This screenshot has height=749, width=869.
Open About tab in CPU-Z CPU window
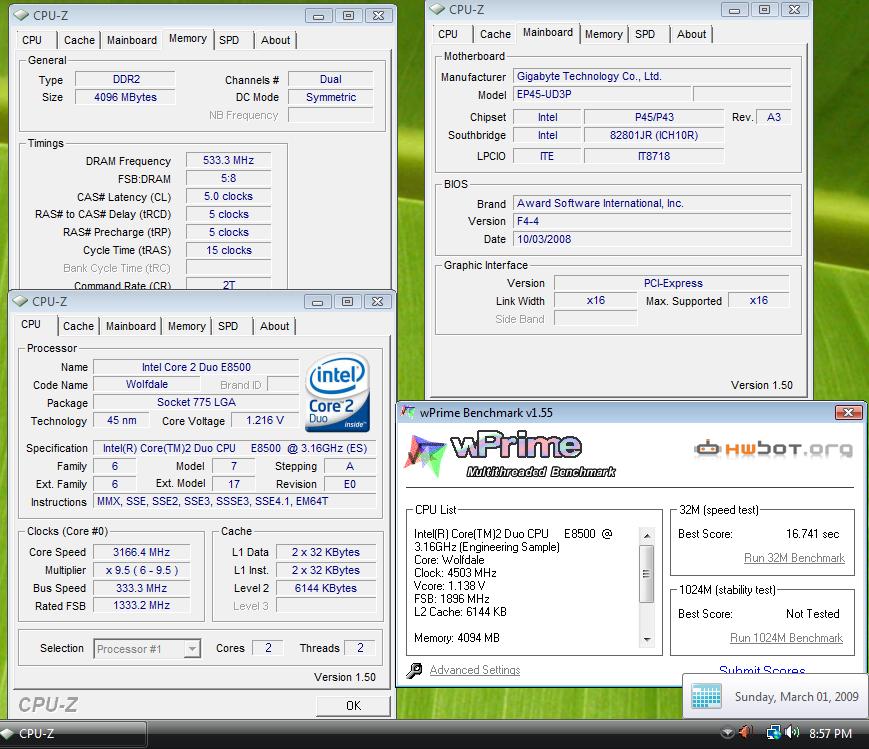point(274,326)
